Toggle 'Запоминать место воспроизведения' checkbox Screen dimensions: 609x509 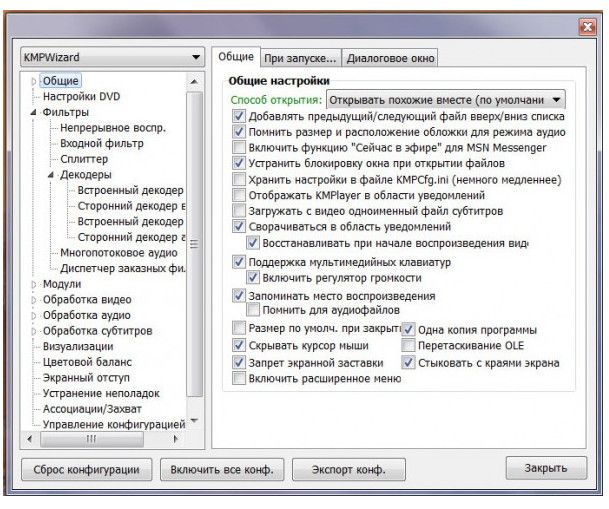[x=239, y=296]
